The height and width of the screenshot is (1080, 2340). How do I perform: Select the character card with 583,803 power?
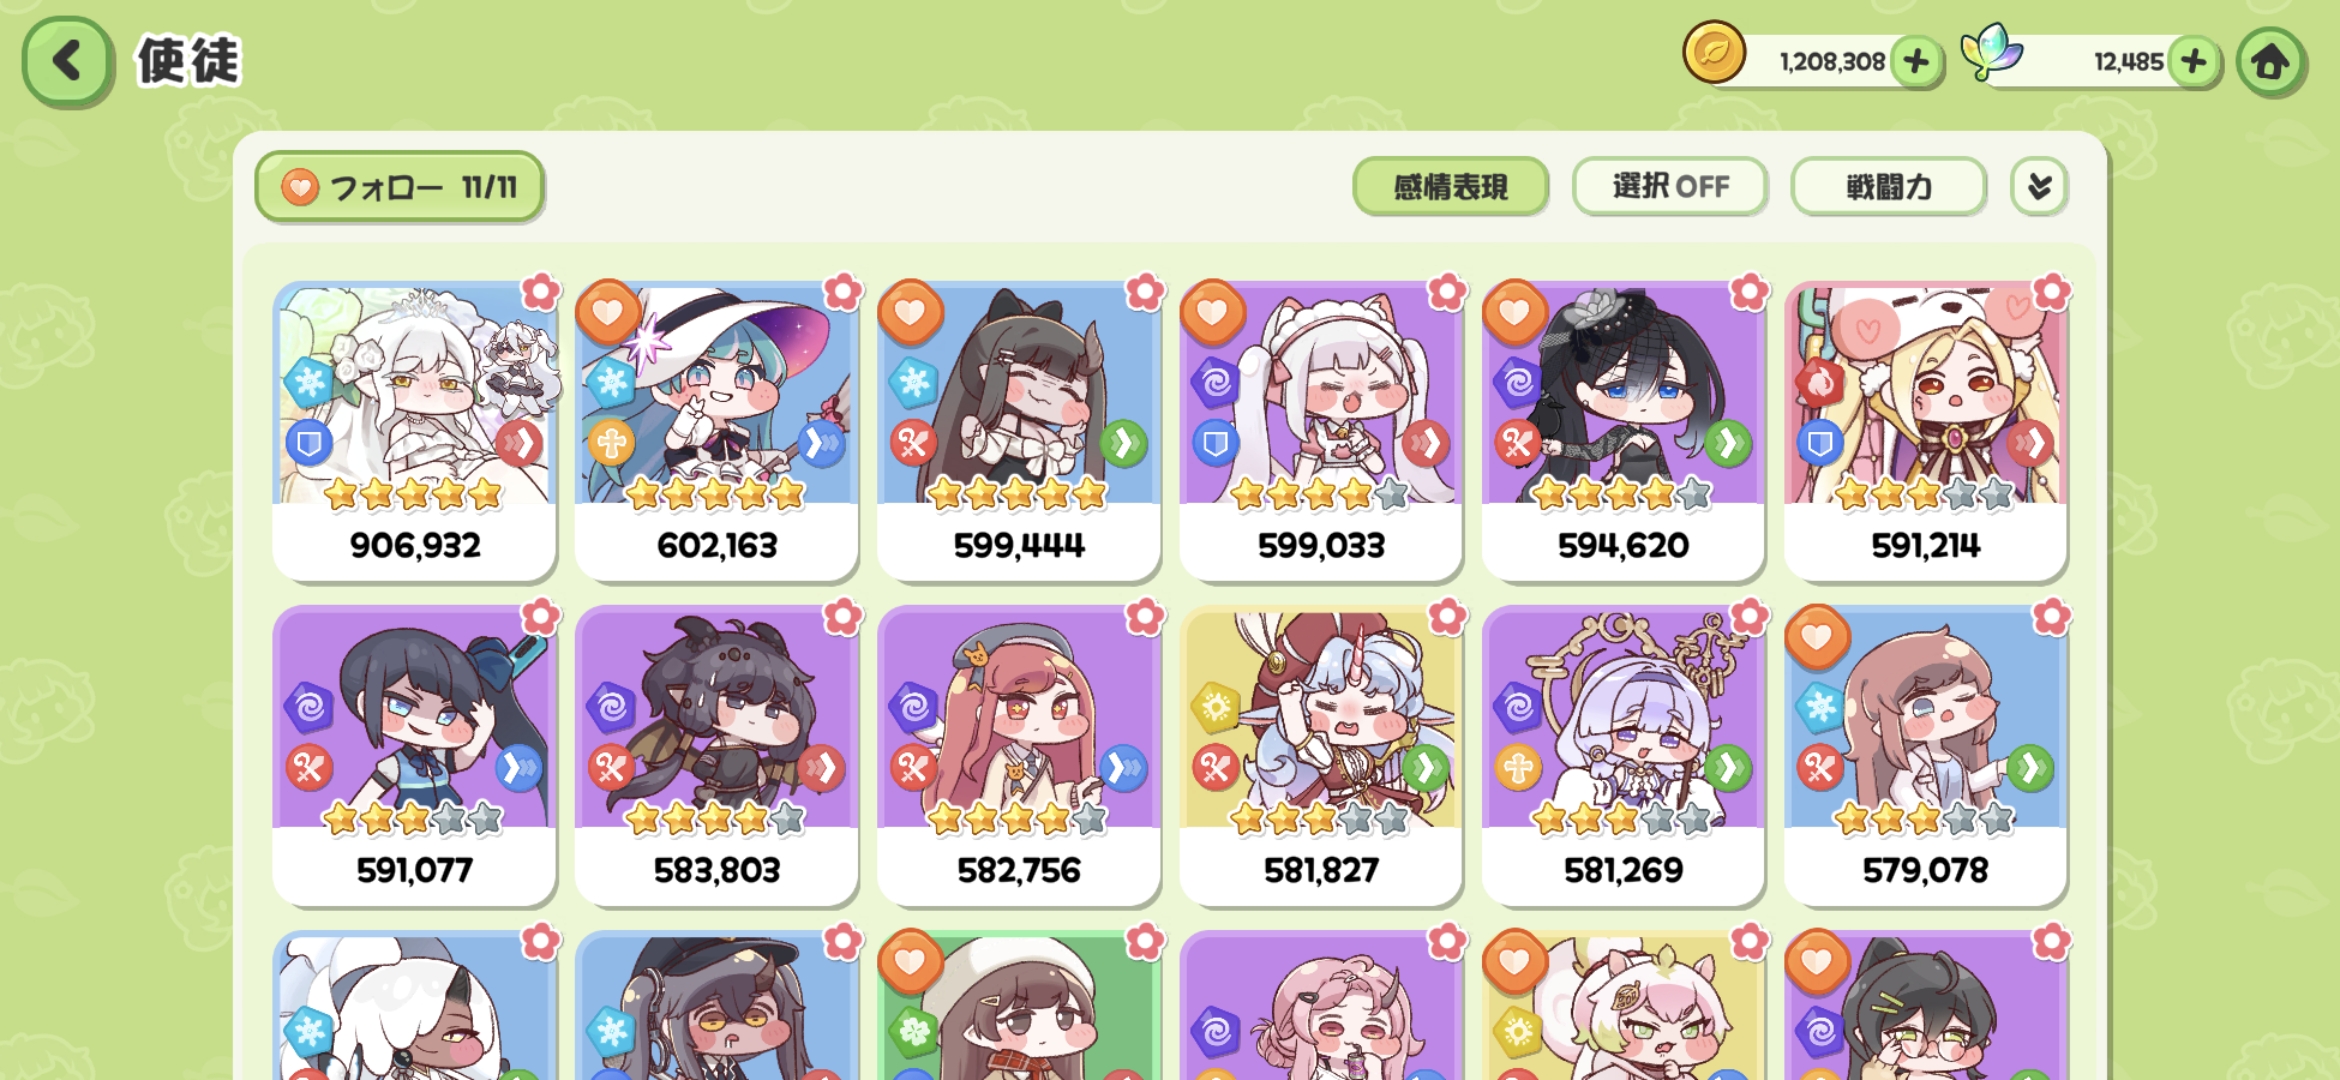(716, 757)
